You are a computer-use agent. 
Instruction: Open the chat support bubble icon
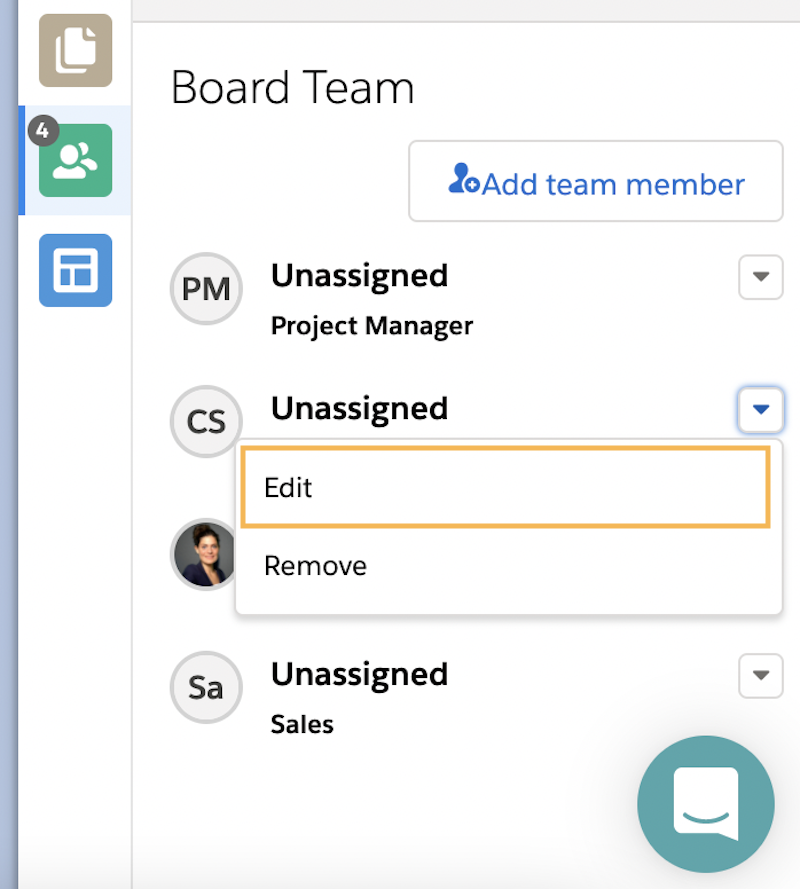click(x=706, y=804)
